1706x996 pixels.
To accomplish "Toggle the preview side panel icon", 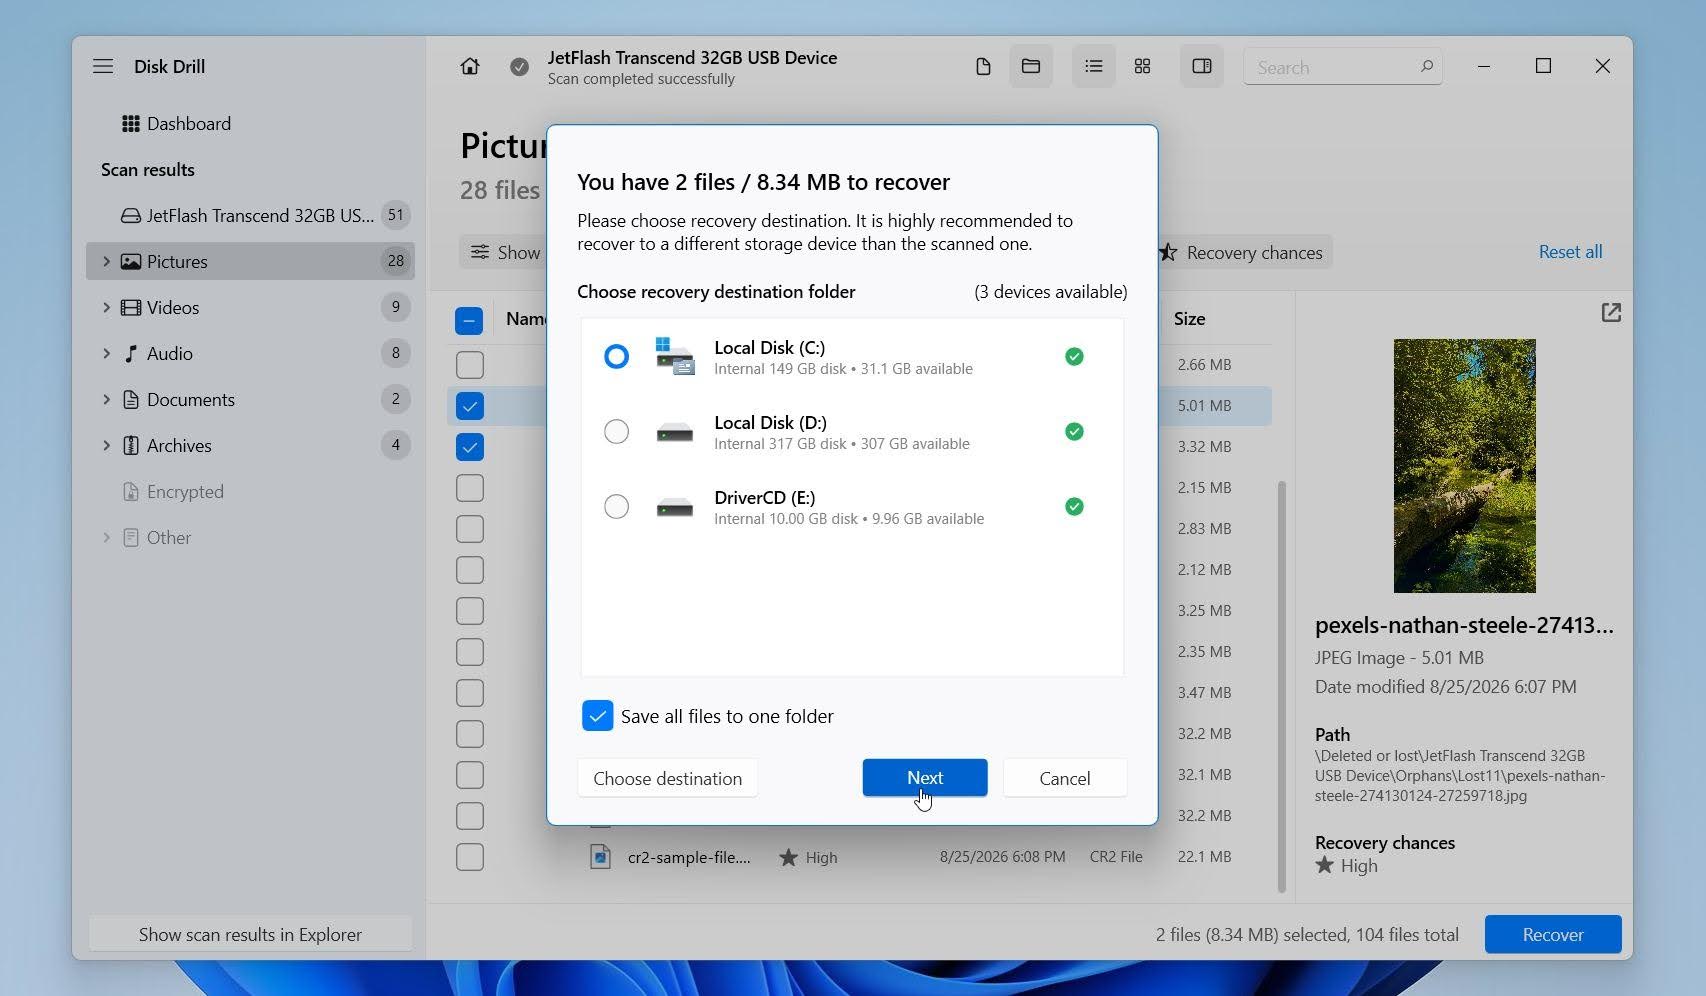I will click(x=1202, y=67).
